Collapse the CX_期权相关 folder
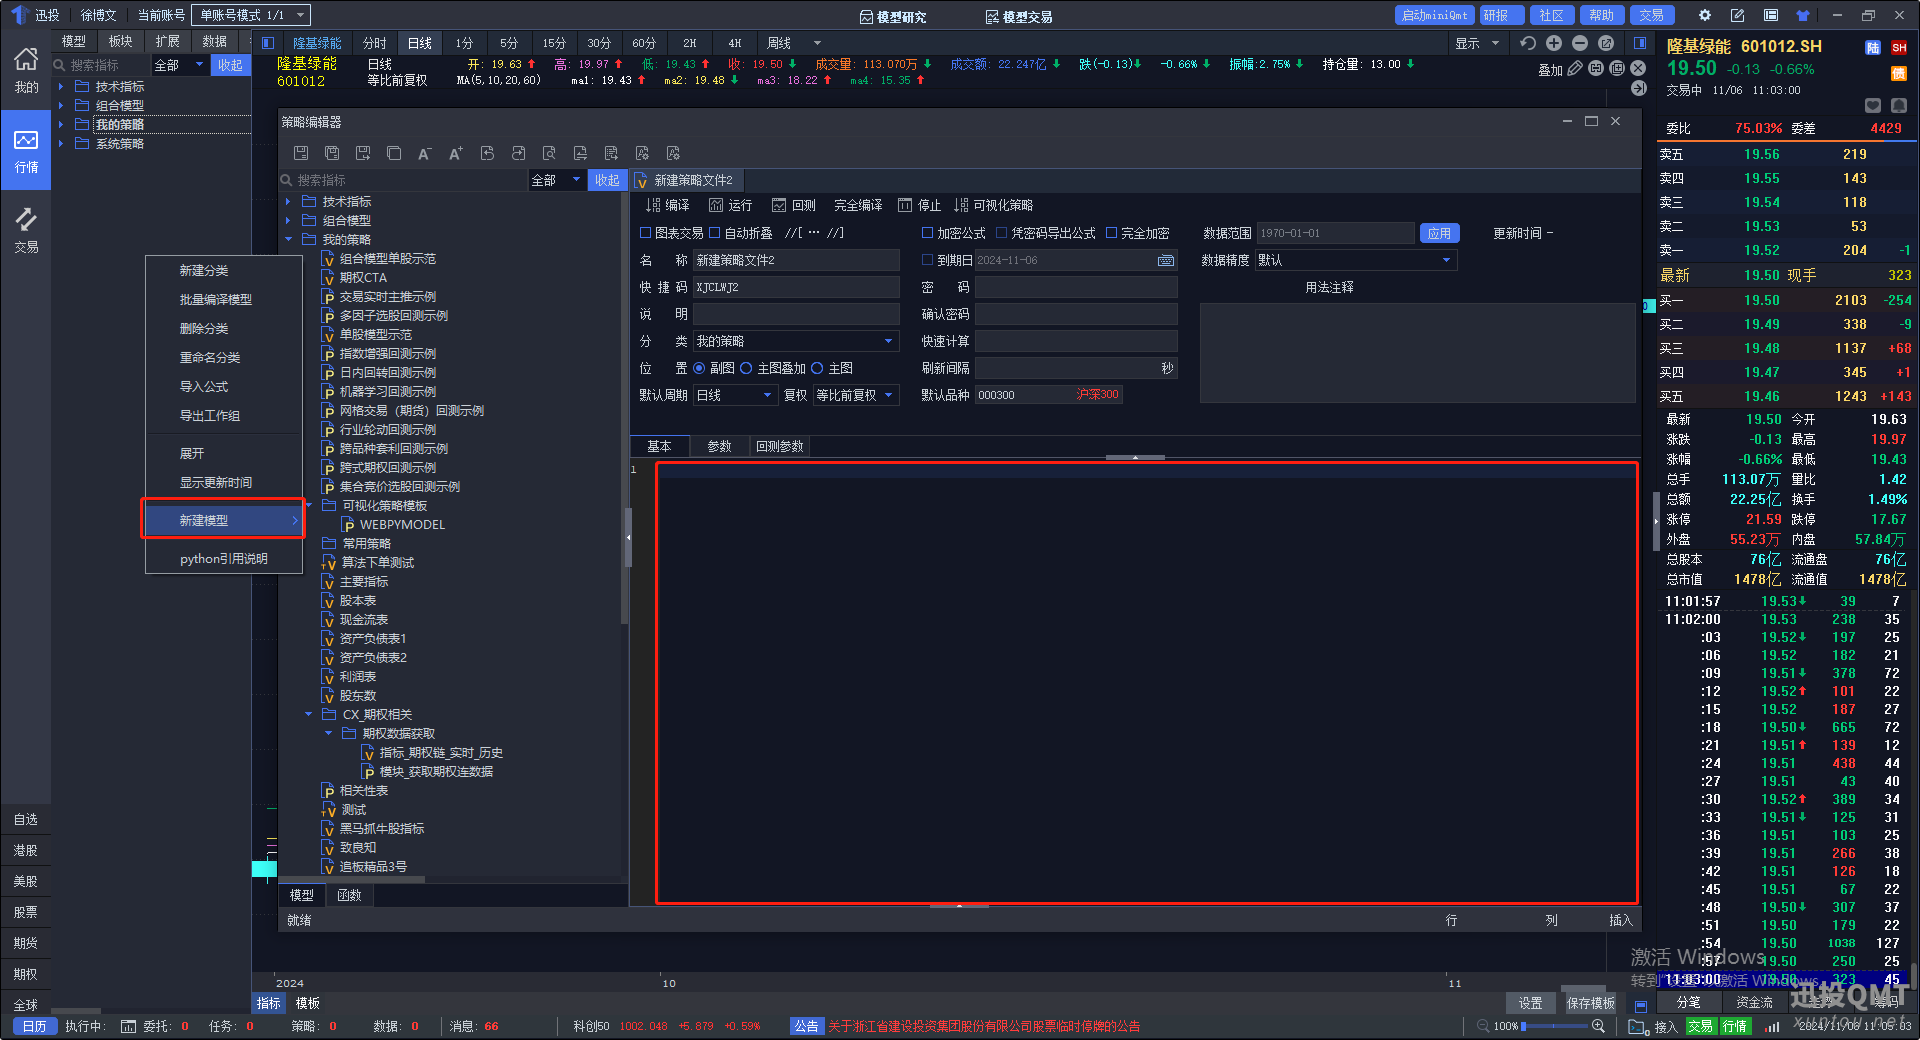 pyautogui.click(x=308, y=714)
